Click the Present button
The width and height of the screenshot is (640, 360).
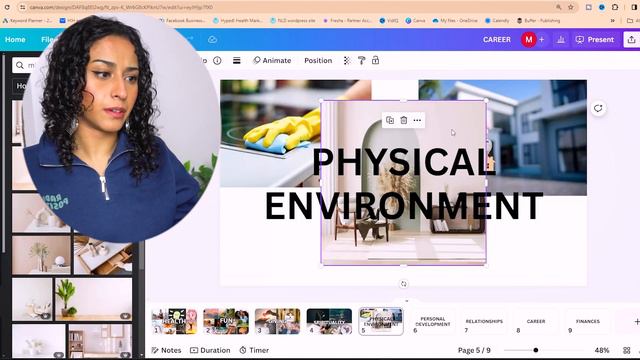[595, 40]
